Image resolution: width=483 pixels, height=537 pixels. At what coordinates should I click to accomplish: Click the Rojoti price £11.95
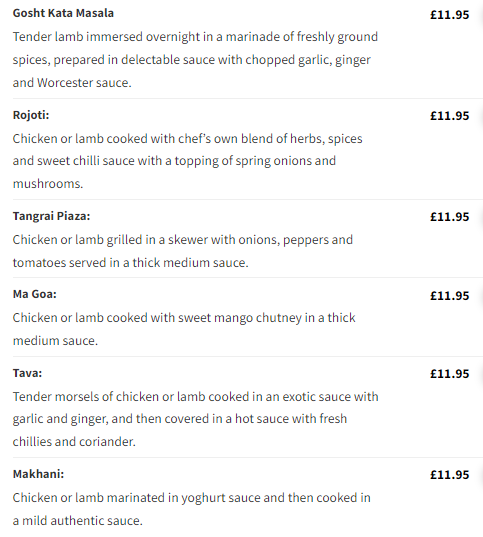click(x=449, y=116)
